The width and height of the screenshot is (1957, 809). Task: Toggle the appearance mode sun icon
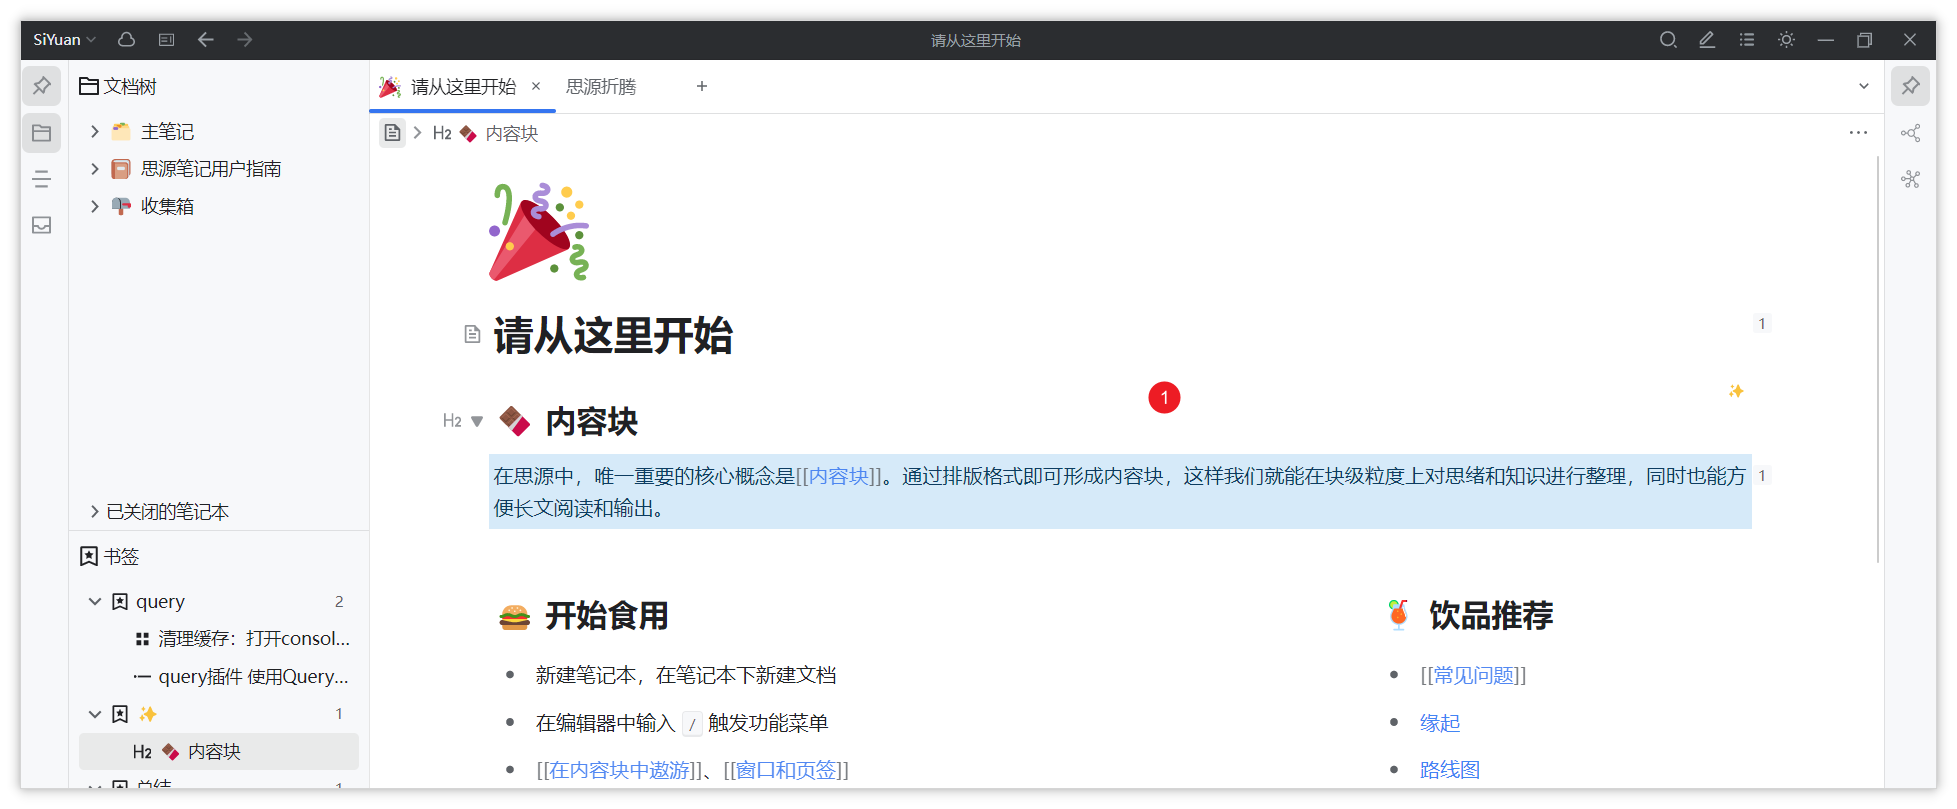(1786, 40)
